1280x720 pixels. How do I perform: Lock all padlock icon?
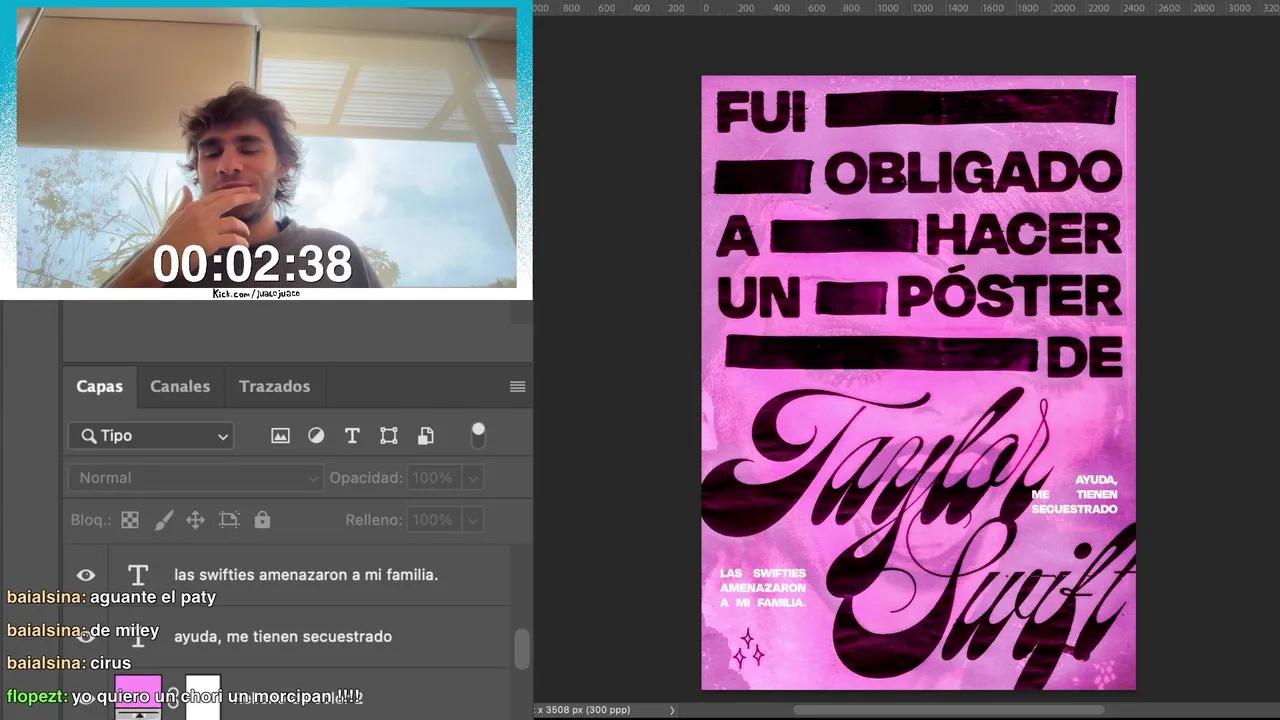pyautogui.click(x=262, y=520)
